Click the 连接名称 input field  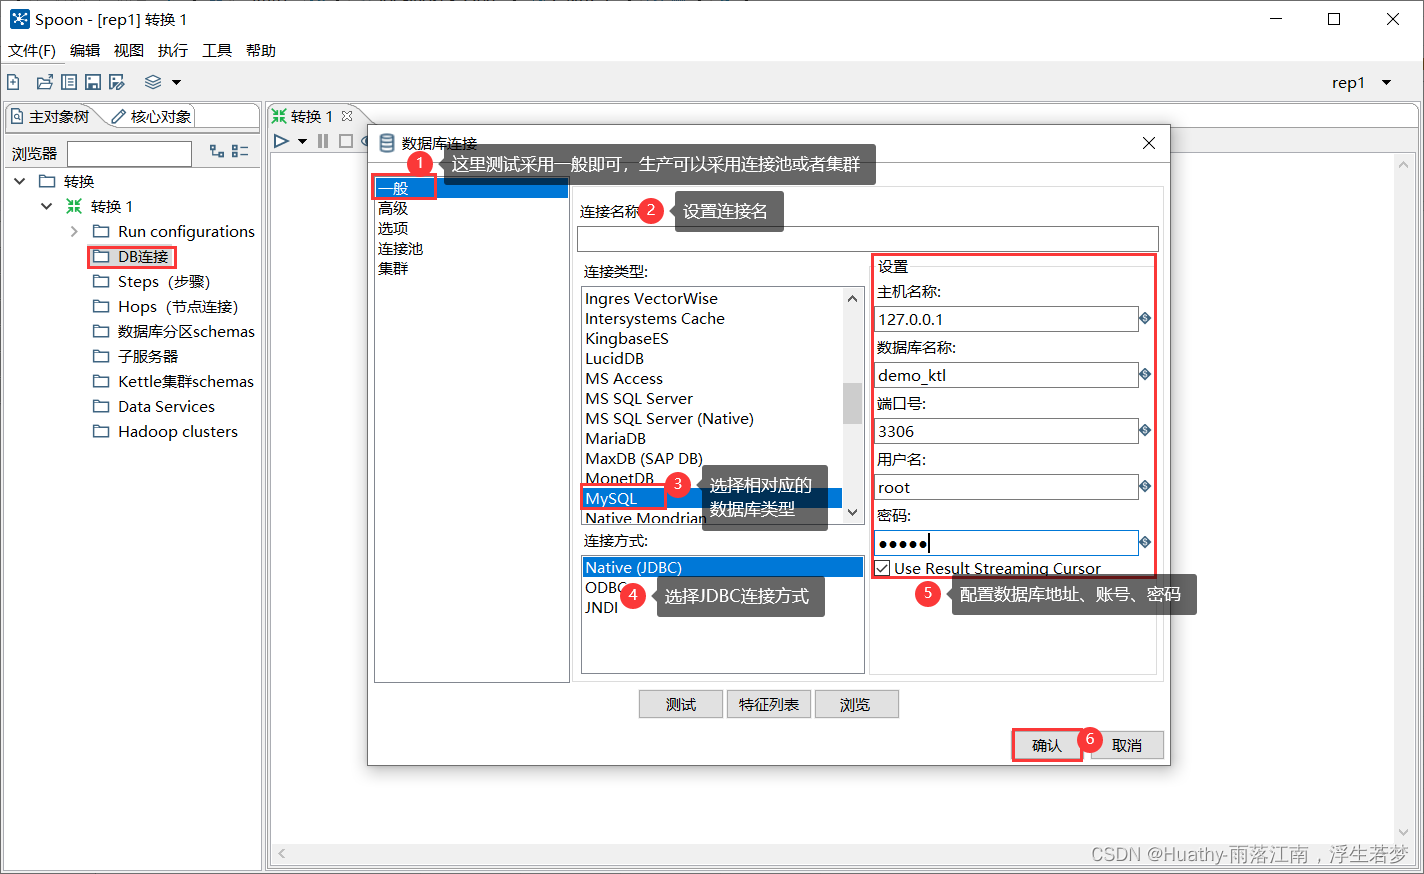[x=867, y=238]
